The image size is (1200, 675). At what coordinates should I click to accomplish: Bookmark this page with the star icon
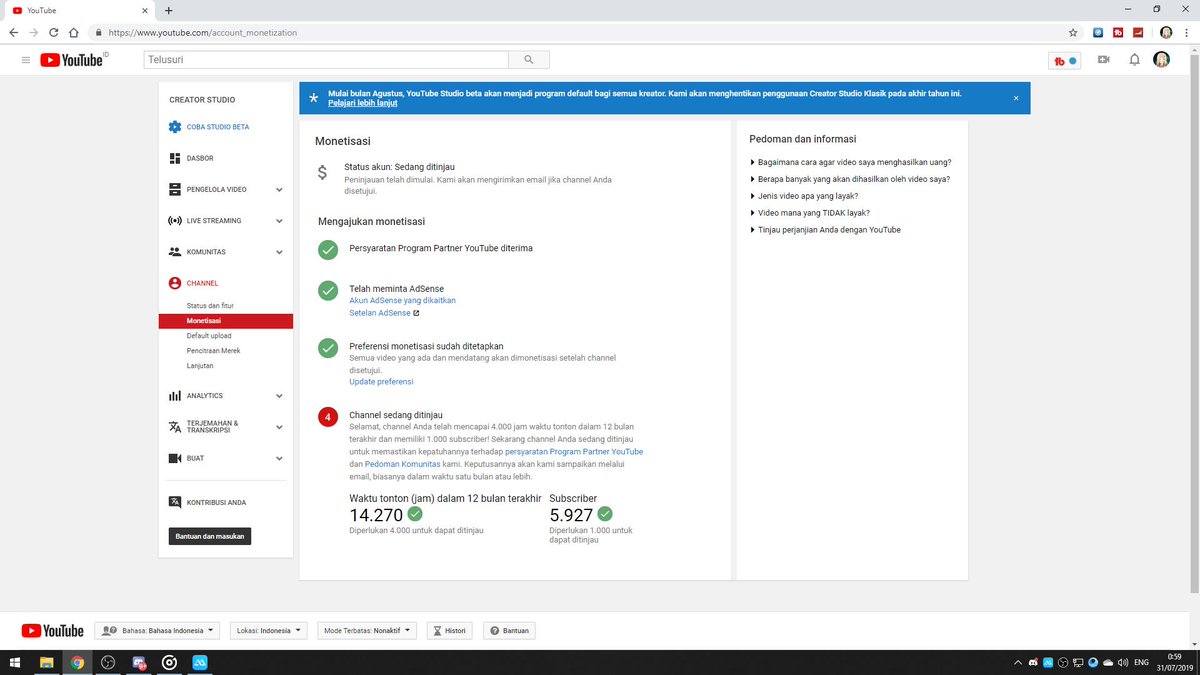point(1073,32)
